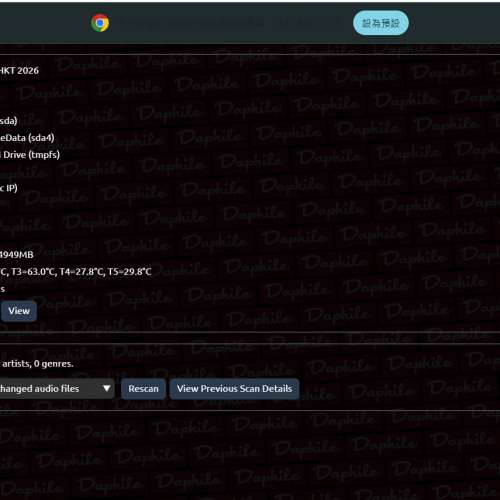The width and height of the screenshot is (500, 500).
Task: Select the 'eData (sda4)' partition text
Action: tap(27, 138)
